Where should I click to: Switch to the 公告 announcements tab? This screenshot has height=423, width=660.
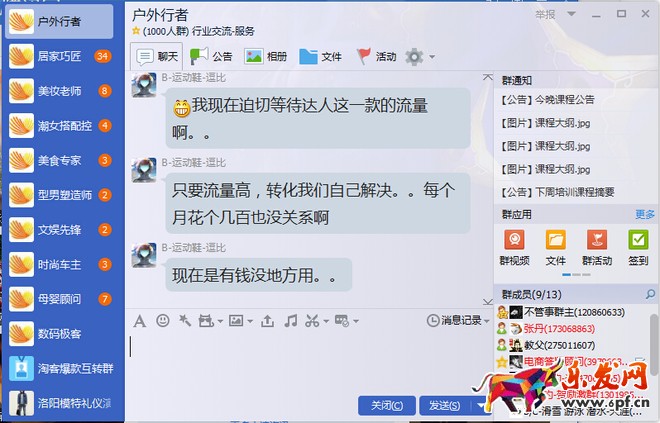click(x=211, y=56)
